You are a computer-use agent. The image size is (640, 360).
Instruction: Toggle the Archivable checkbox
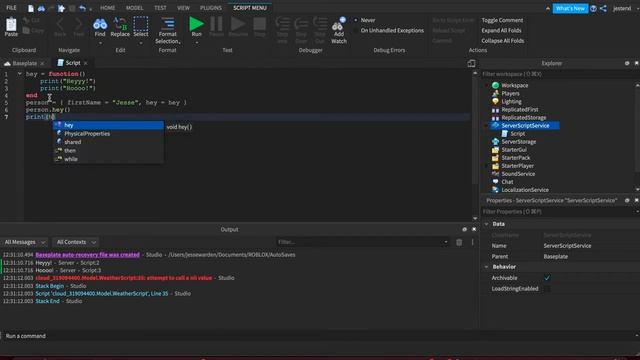(x=547, y=278)
